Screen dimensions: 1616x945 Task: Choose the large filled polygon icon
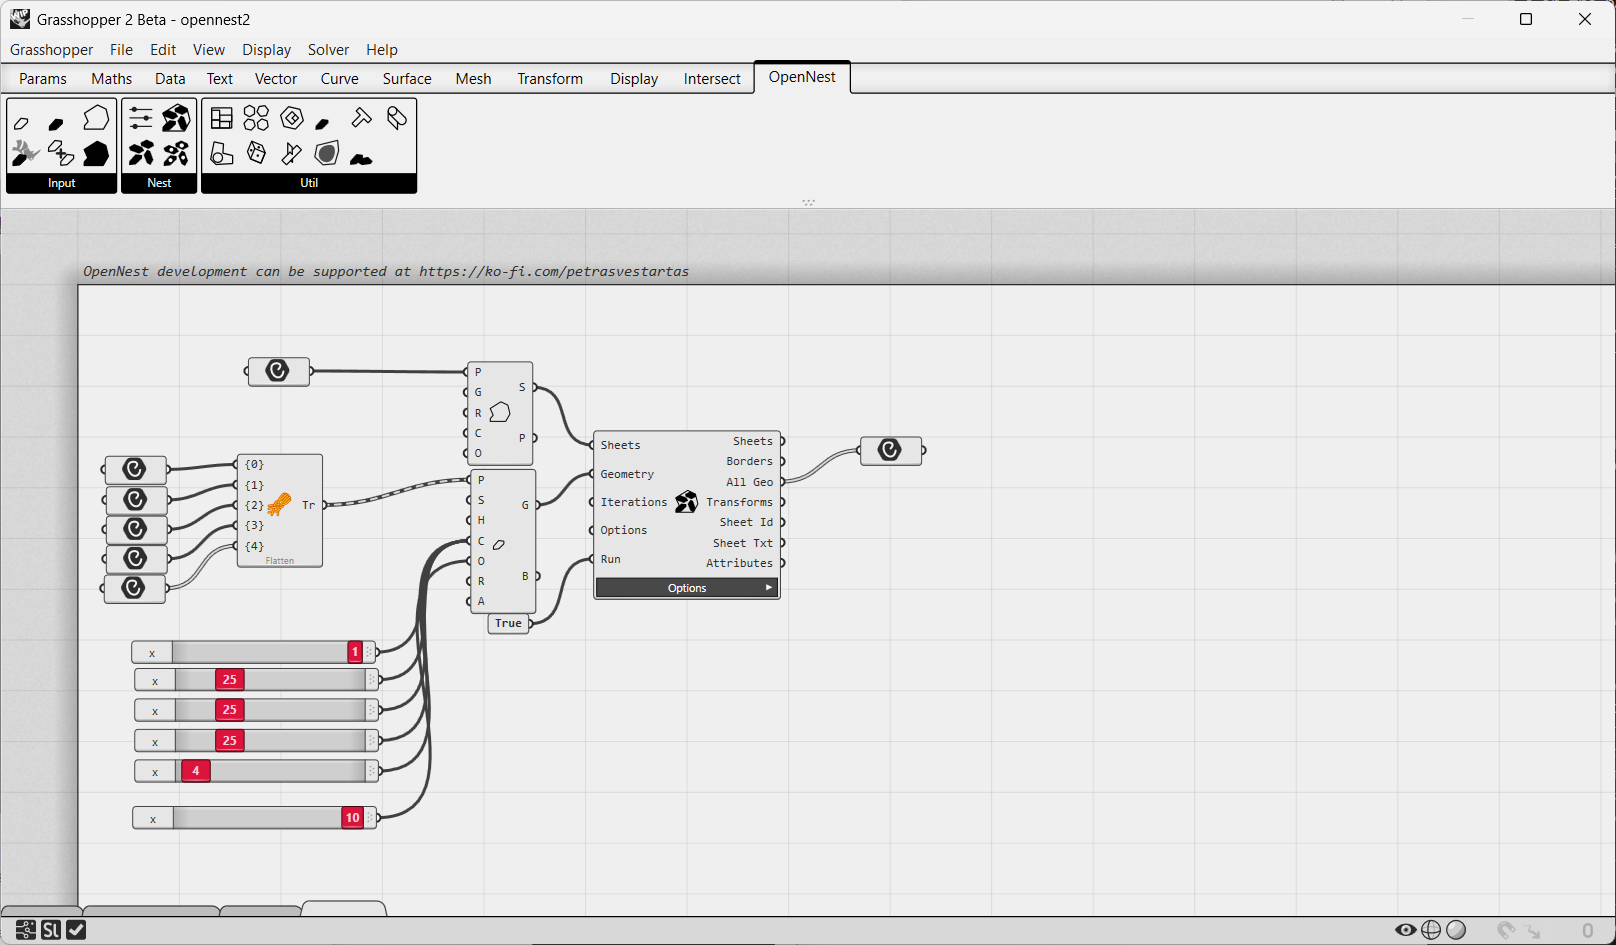(x=96, y=153)
